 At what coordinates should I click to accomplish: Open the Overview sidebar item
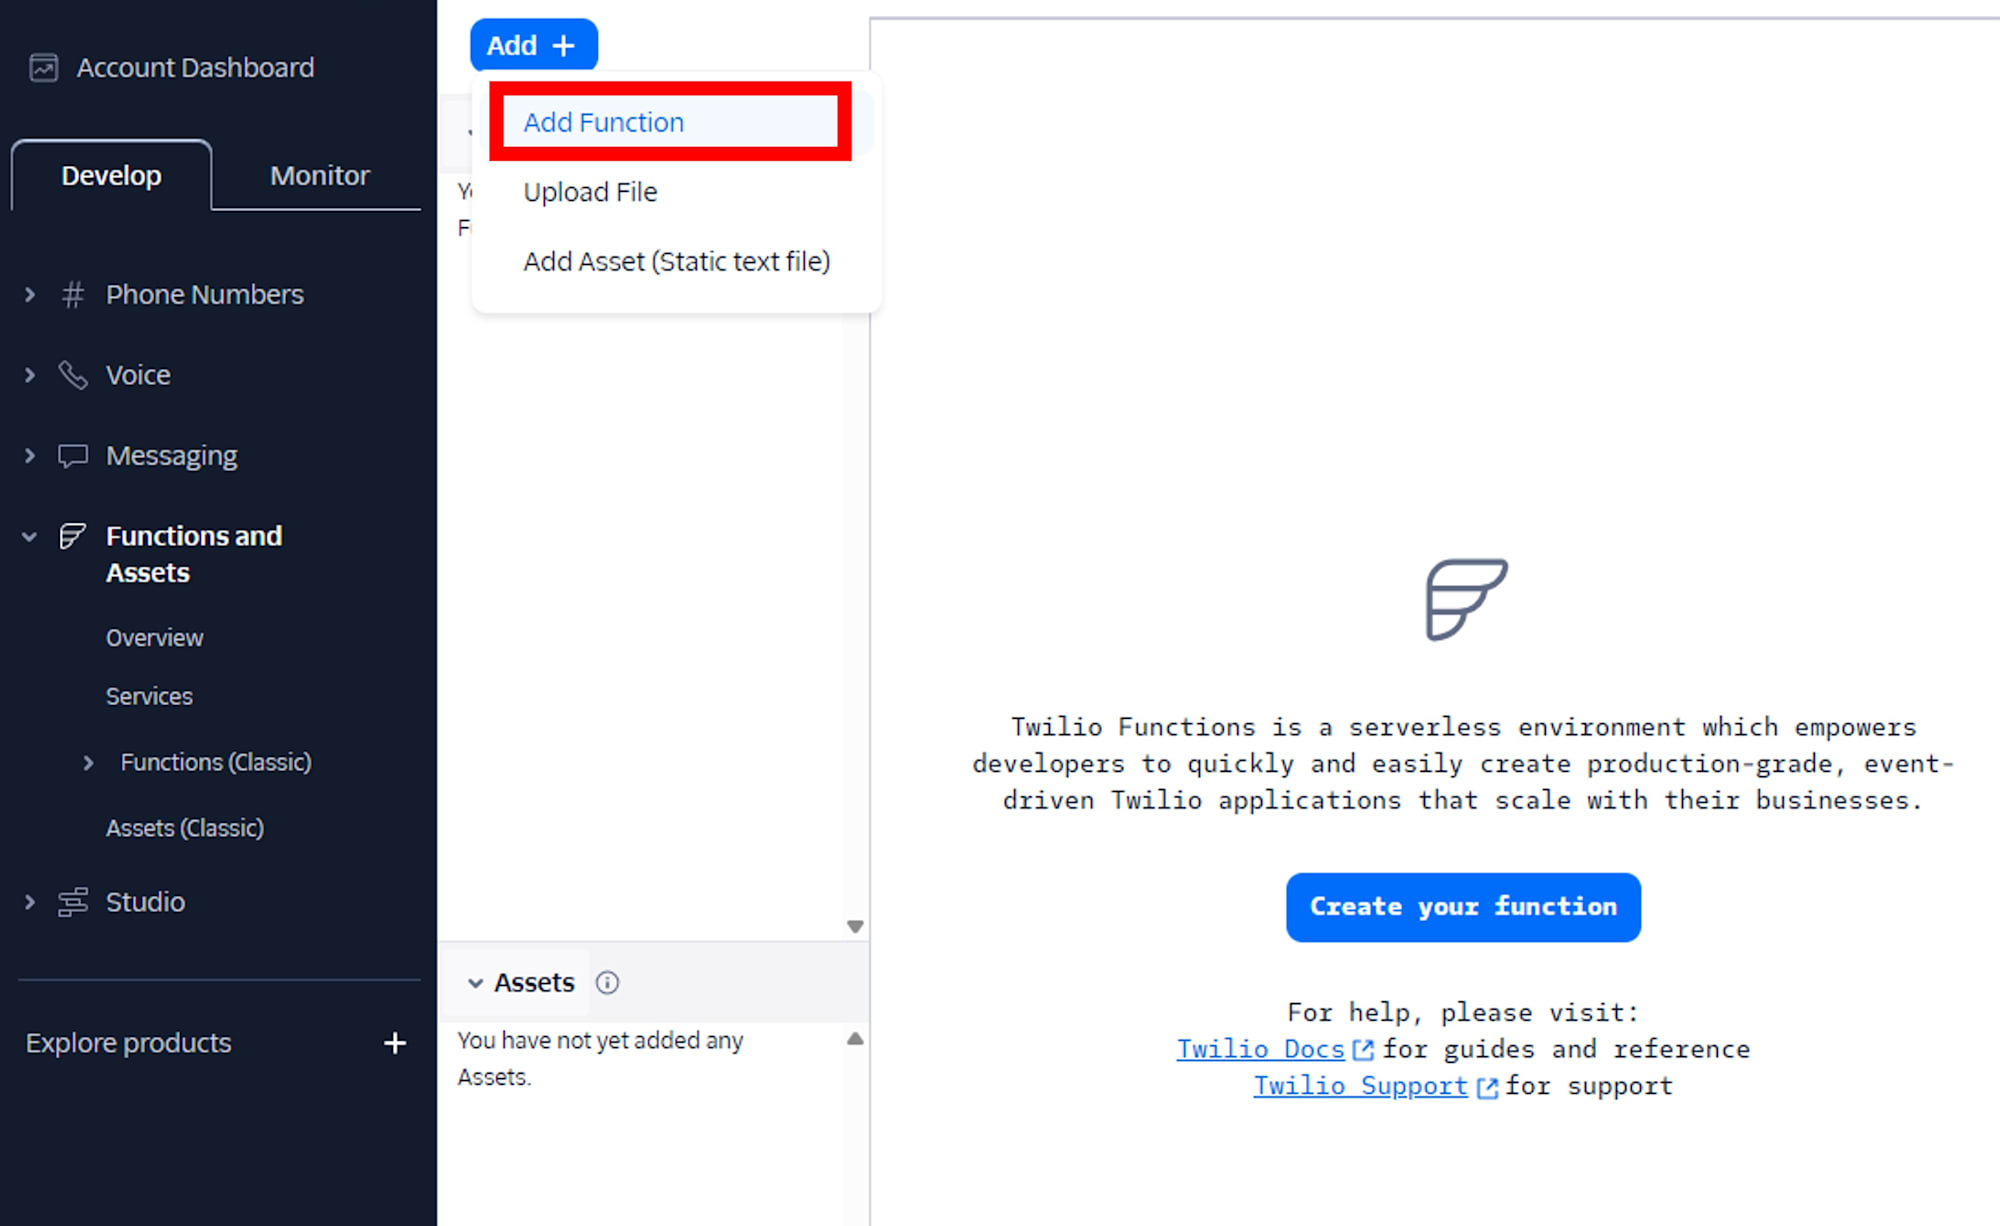click(154, 638)
